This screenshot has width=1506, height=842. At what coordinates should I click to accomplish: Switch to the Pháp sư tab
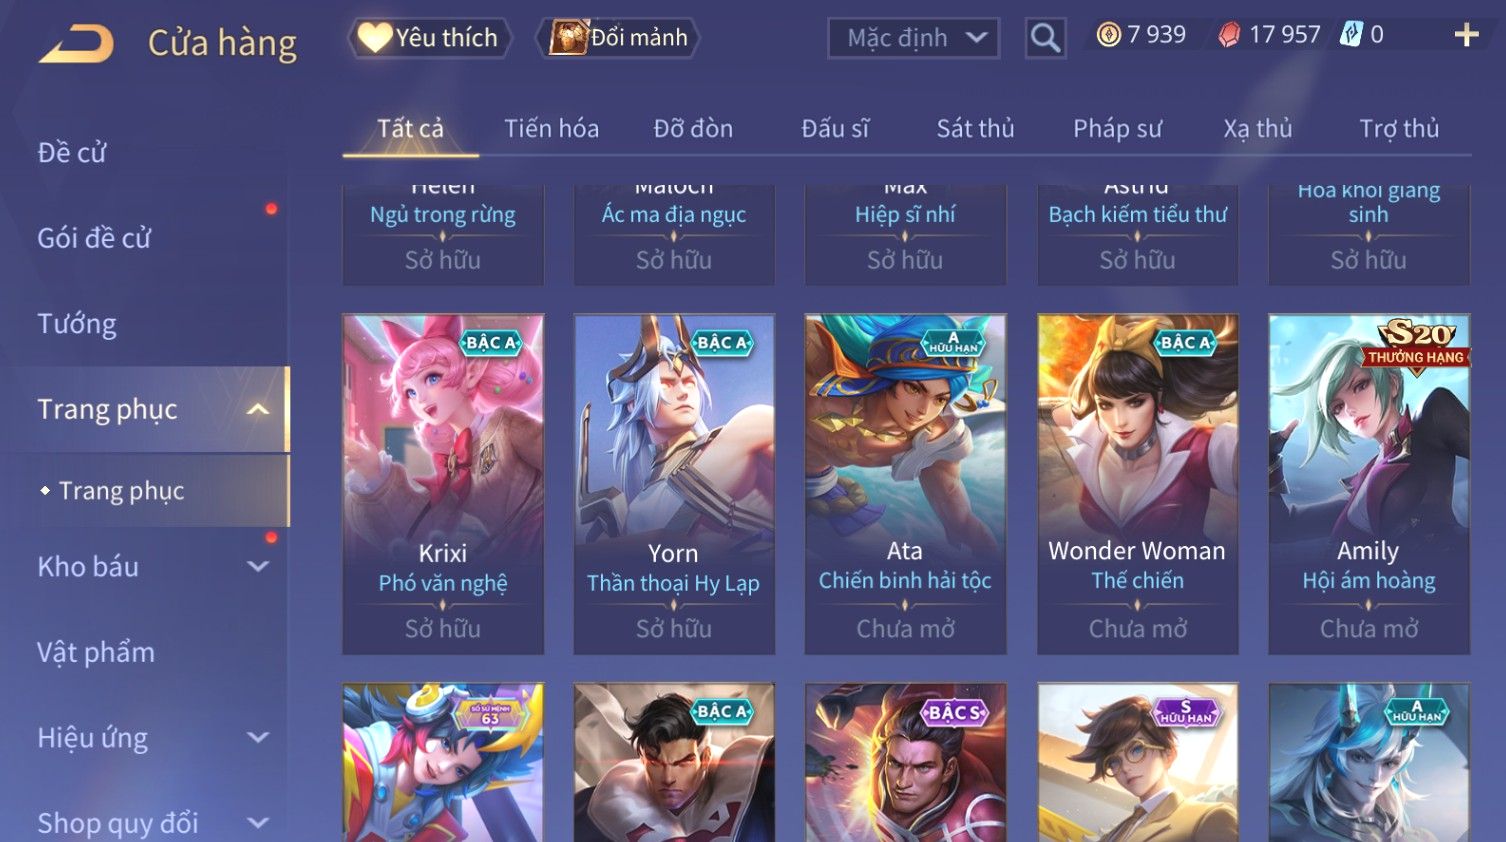click(x=1117, y=128)
